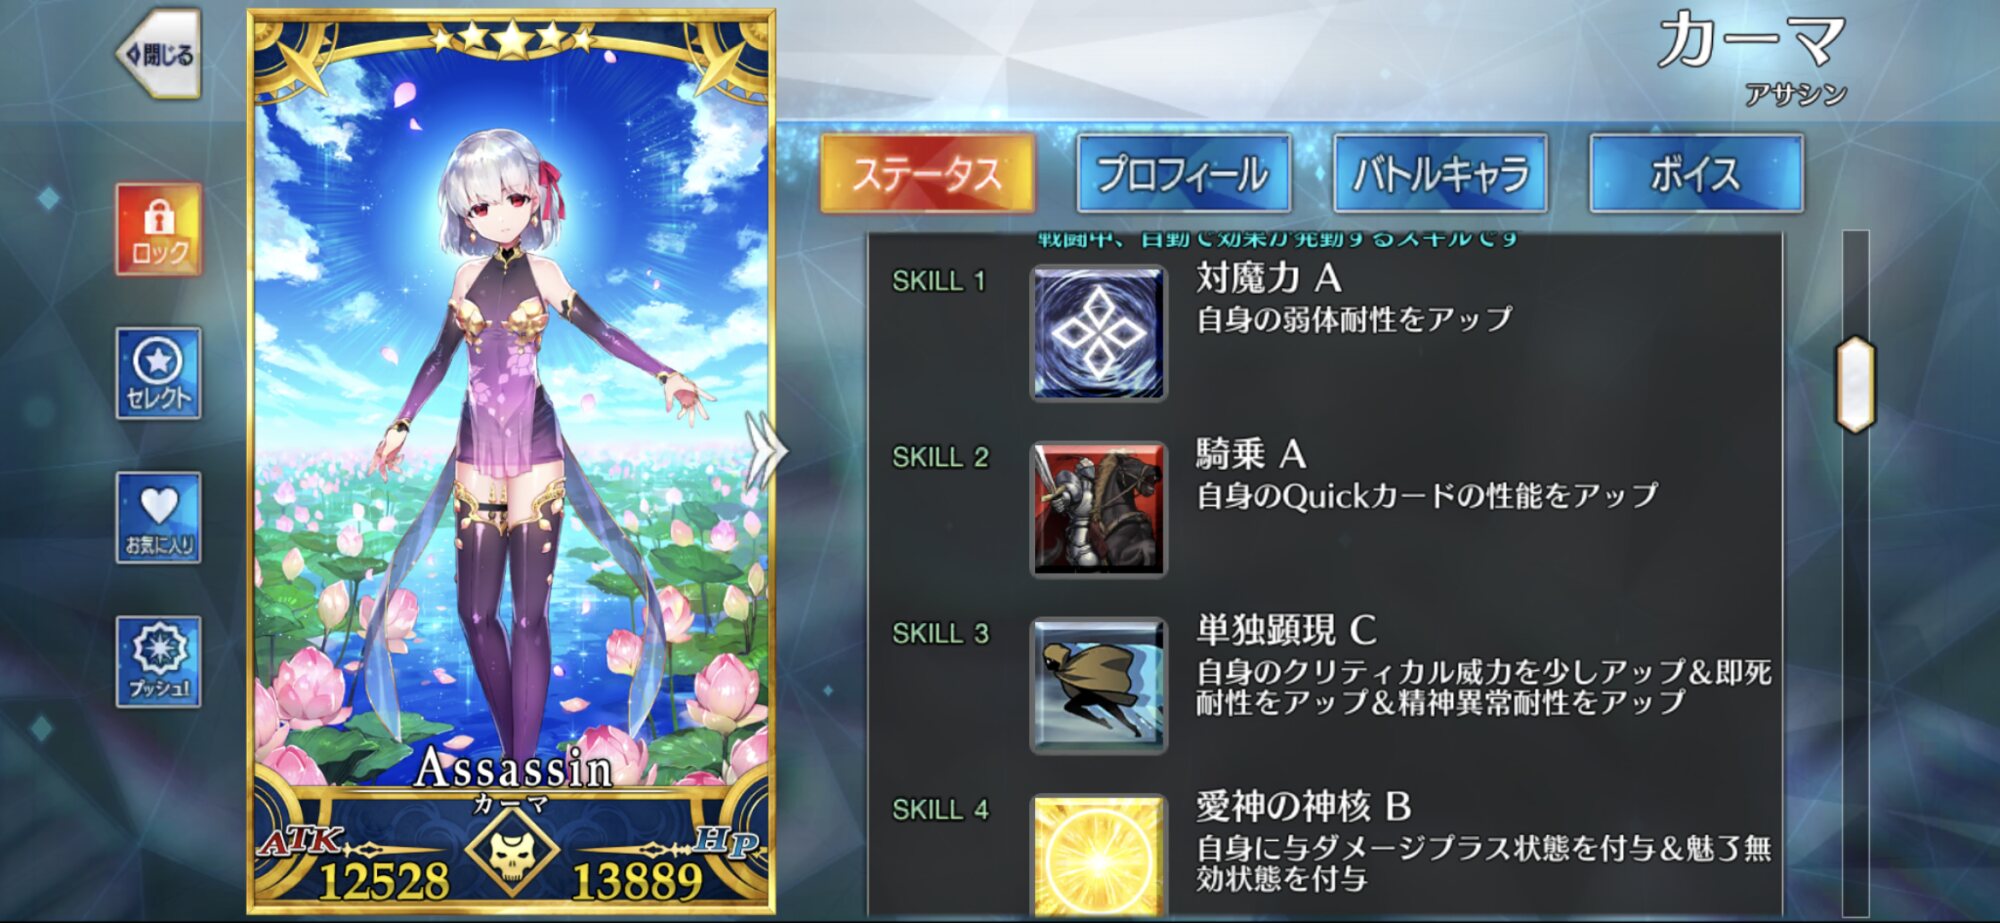Toggle the セレクト star icon

[159, 373]
